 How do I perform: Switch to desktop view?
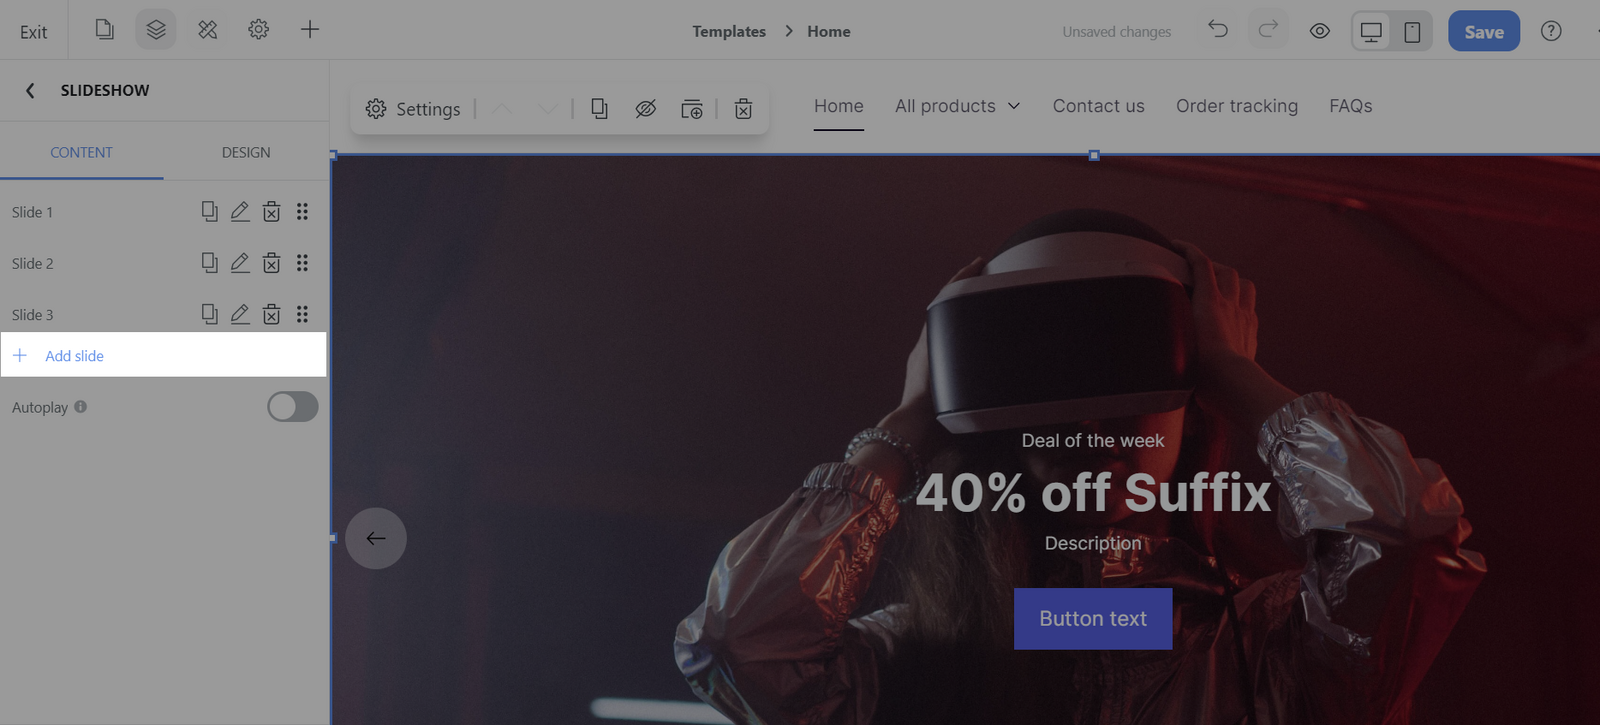(1371, 32)
